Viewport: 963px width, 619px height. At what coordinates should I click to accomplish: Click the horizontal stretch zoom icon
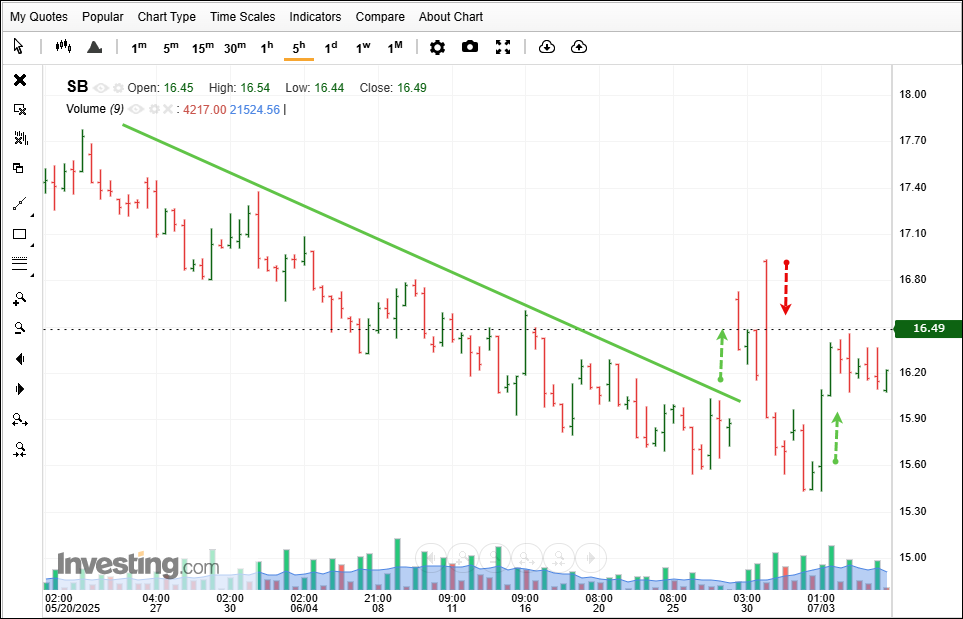coord(20,420)
